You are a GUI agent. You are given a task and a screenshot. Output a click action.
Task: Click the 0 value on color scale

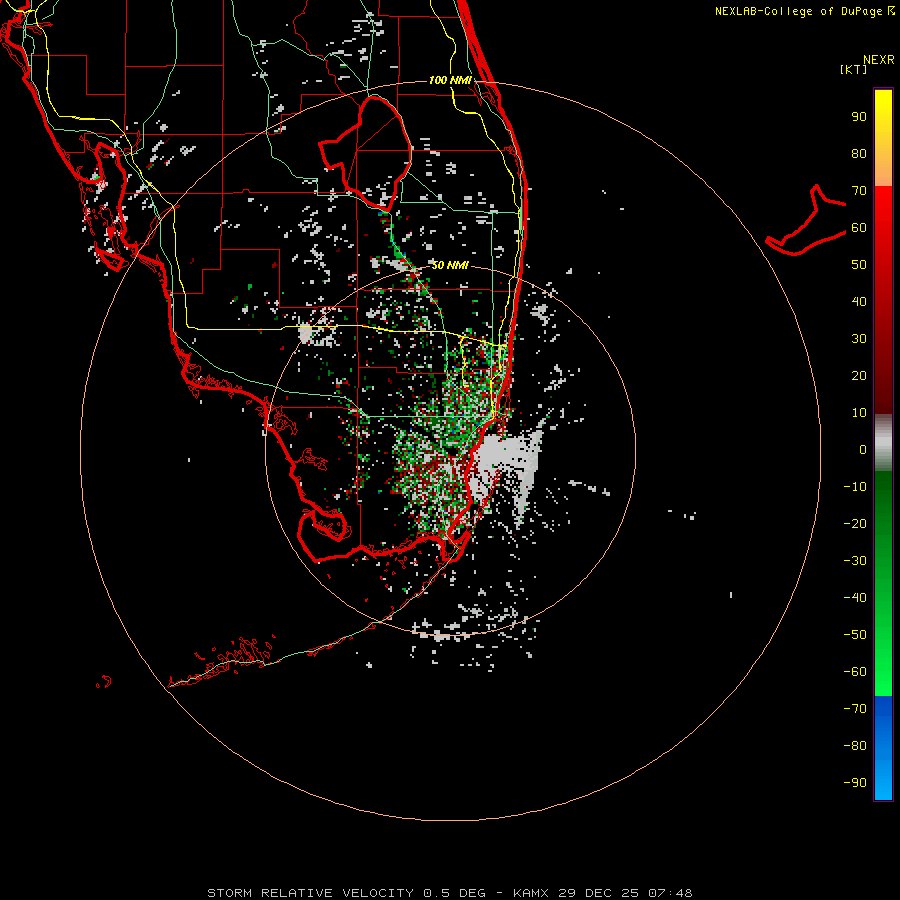(863, 450)
